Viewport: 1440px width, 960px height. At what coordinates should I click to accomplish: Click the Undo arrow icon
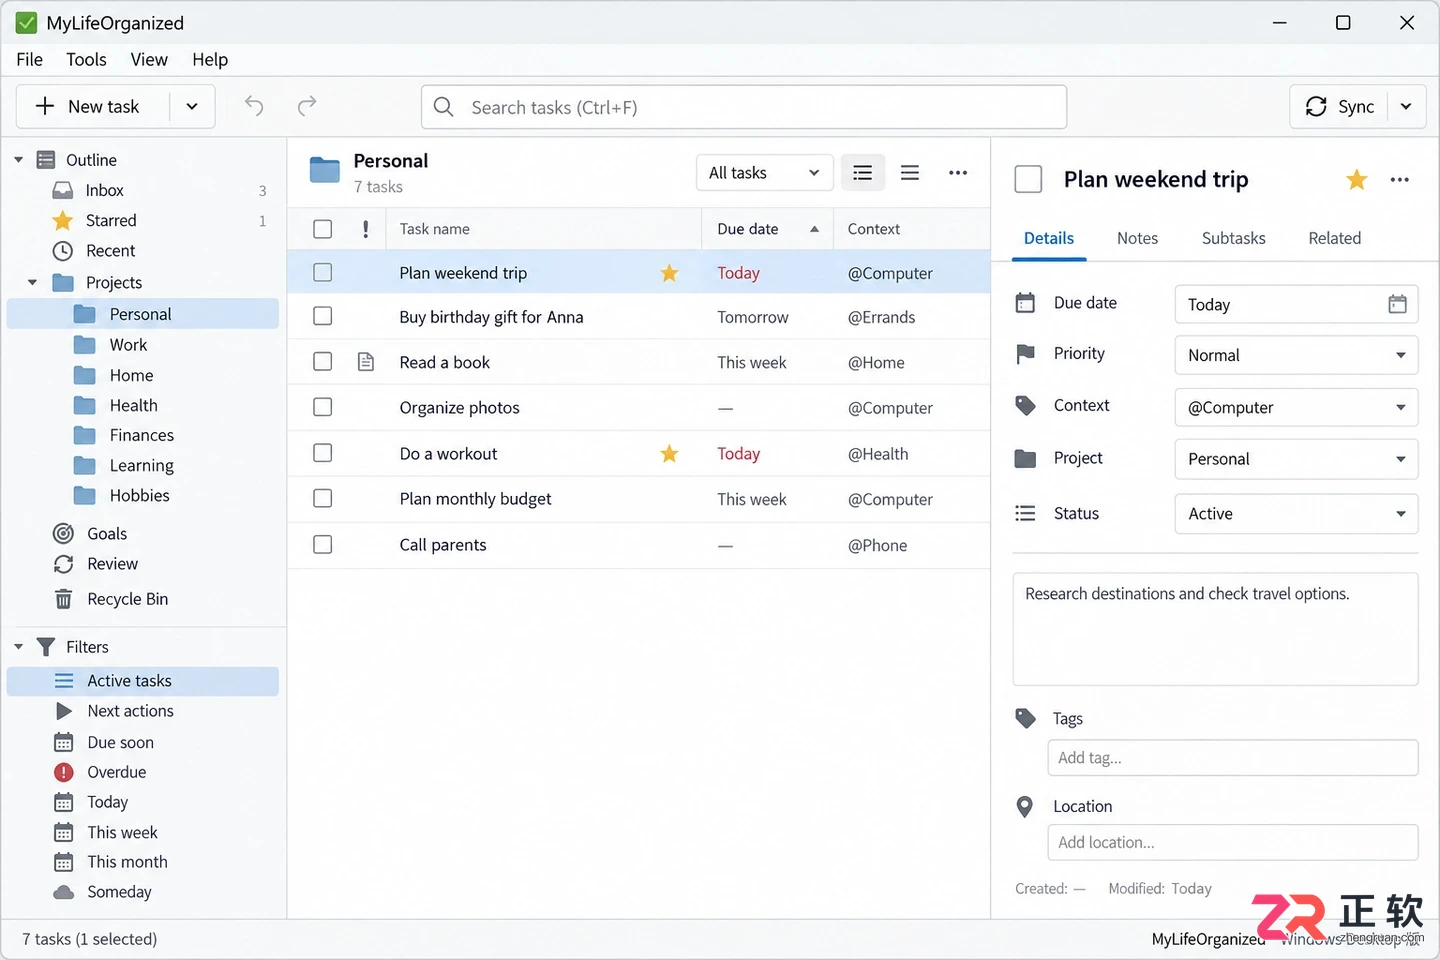click(254, 106)
